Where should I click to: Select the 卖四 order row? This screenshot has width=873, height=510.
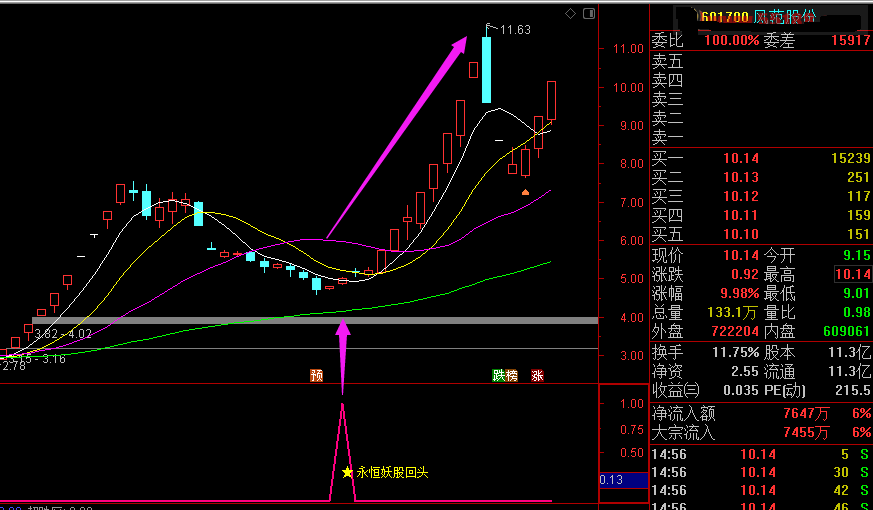761,80
